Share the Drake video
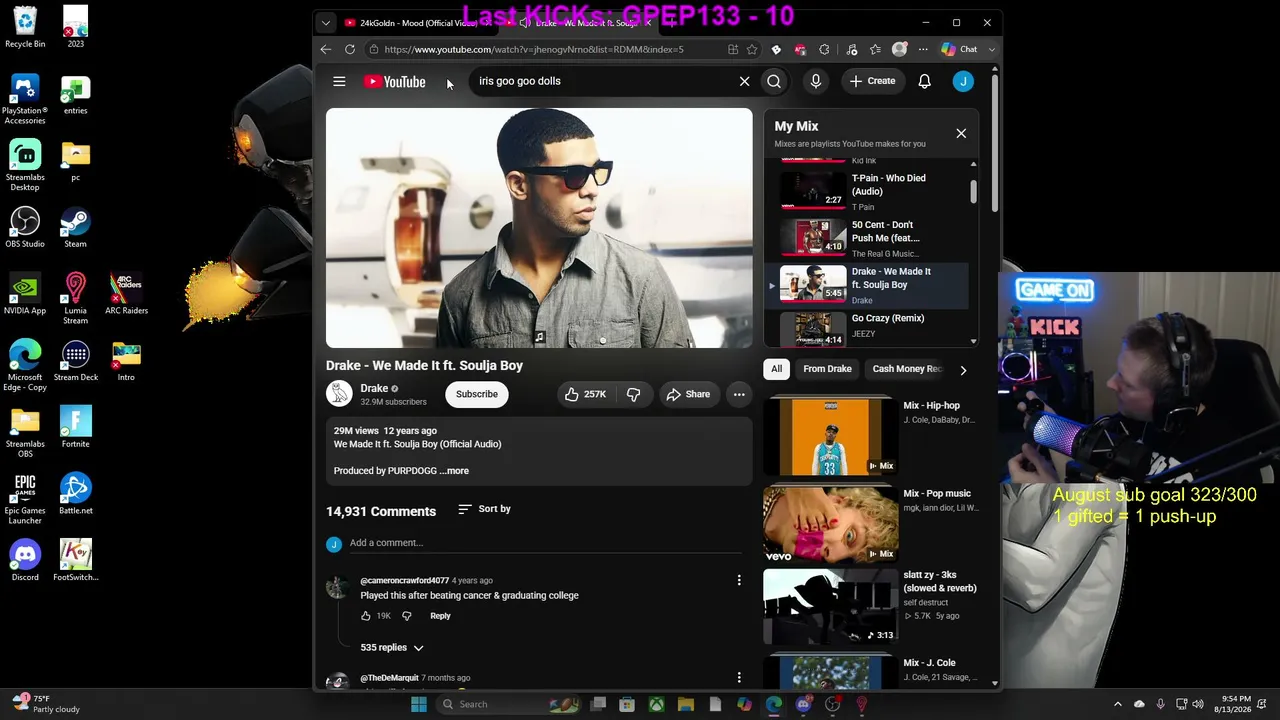The image size is (1280, 720). tap(688, 394)
